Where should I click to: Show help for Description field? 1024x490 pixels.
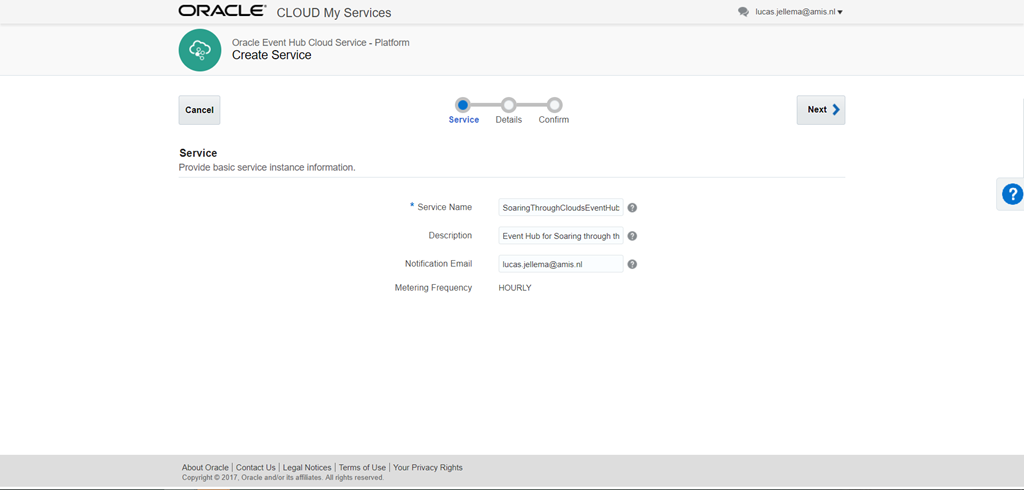click(632, 236)
